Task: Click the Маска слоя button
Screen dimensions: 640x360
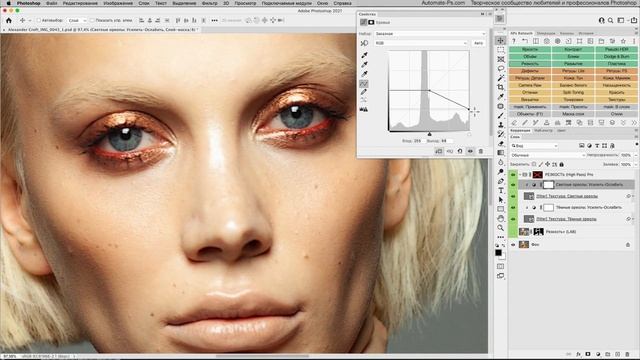Action: point(573,114)
